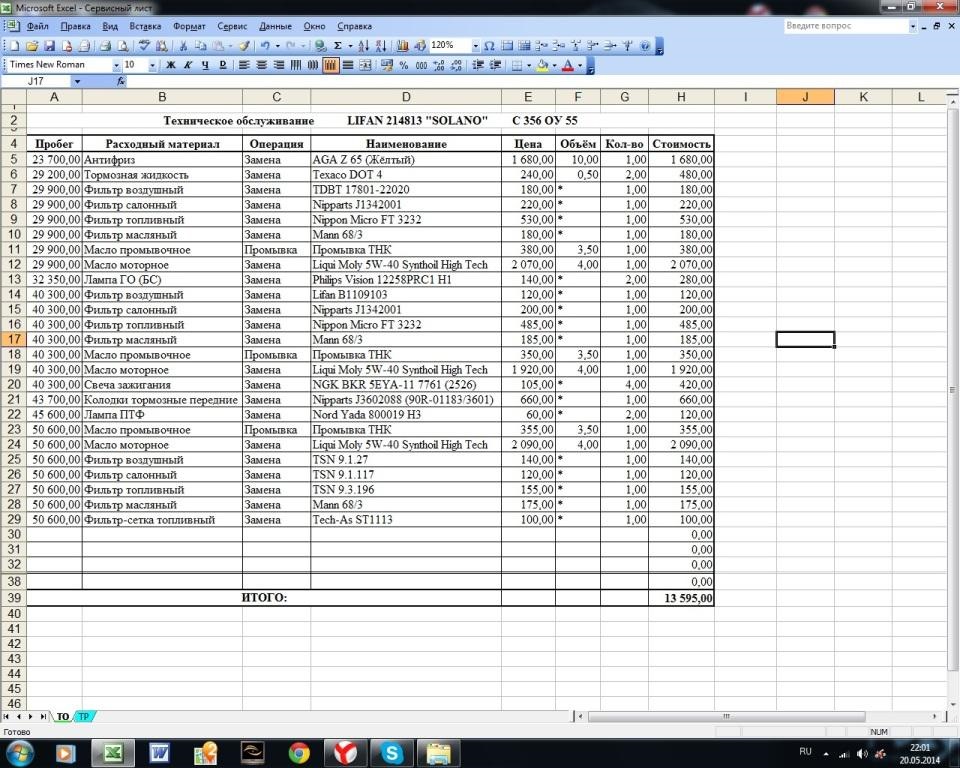Click the percent style icon
960x768 pixels.
point(403,66)
